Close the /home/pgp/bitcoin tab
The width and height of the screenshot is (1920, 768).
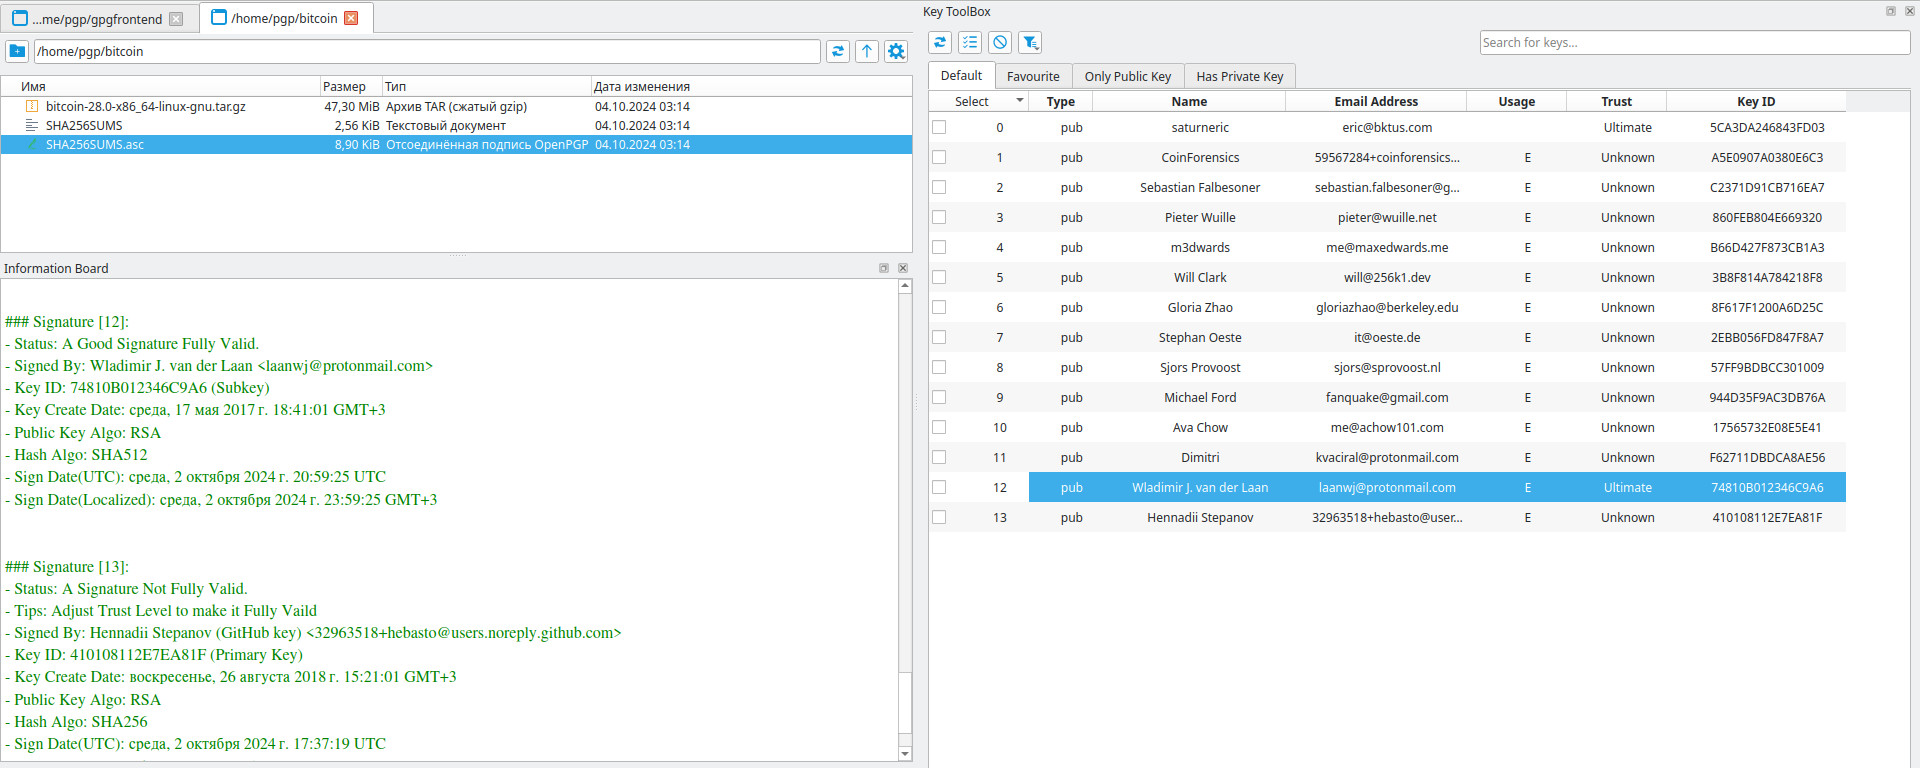coord(351,18)
